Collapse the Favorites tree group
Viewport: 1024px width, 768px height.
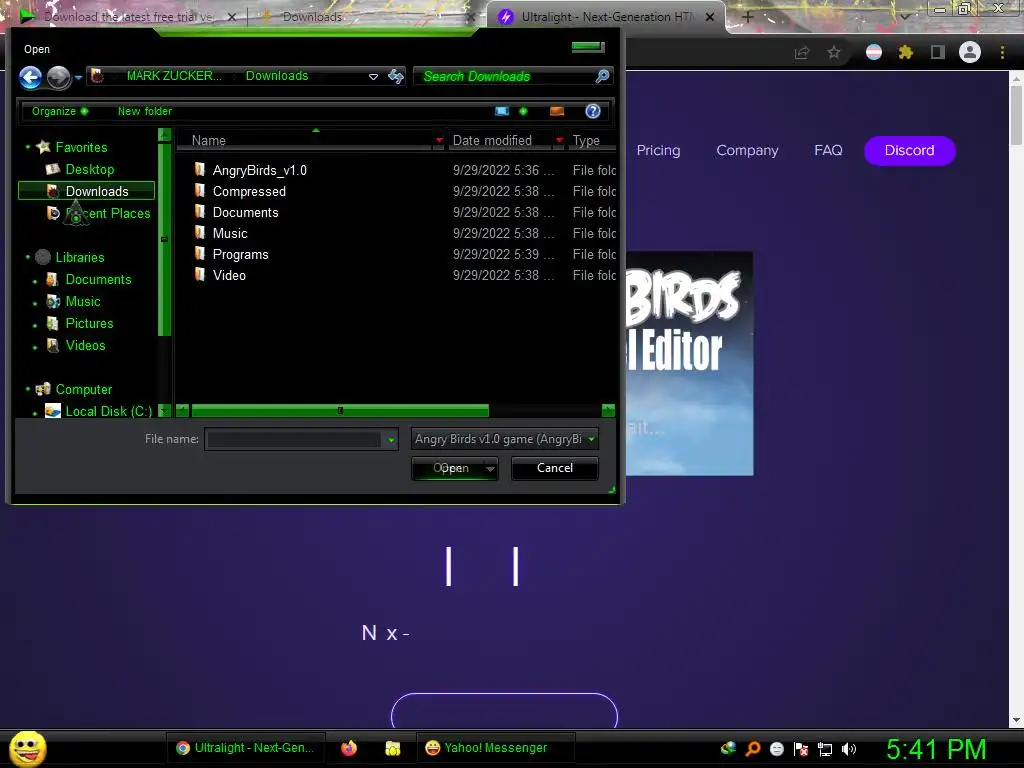(27, 148)
